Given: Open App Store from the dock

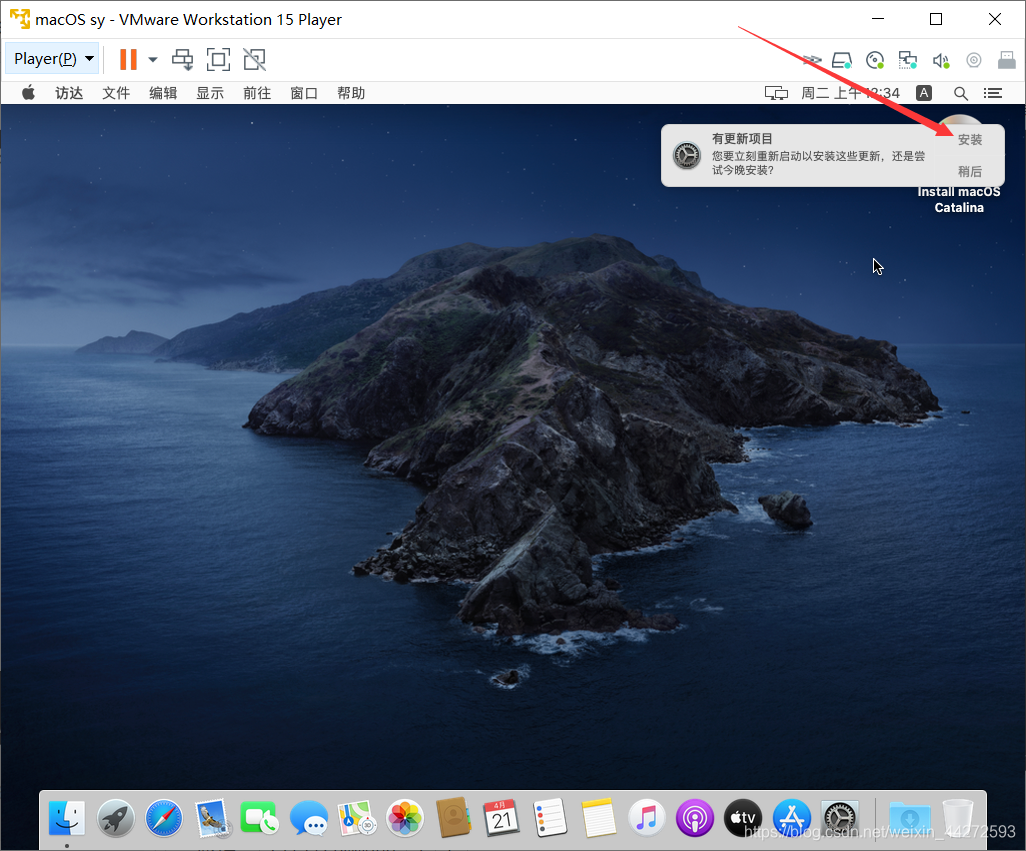Looking at the screenshot, I should point(791,818).
